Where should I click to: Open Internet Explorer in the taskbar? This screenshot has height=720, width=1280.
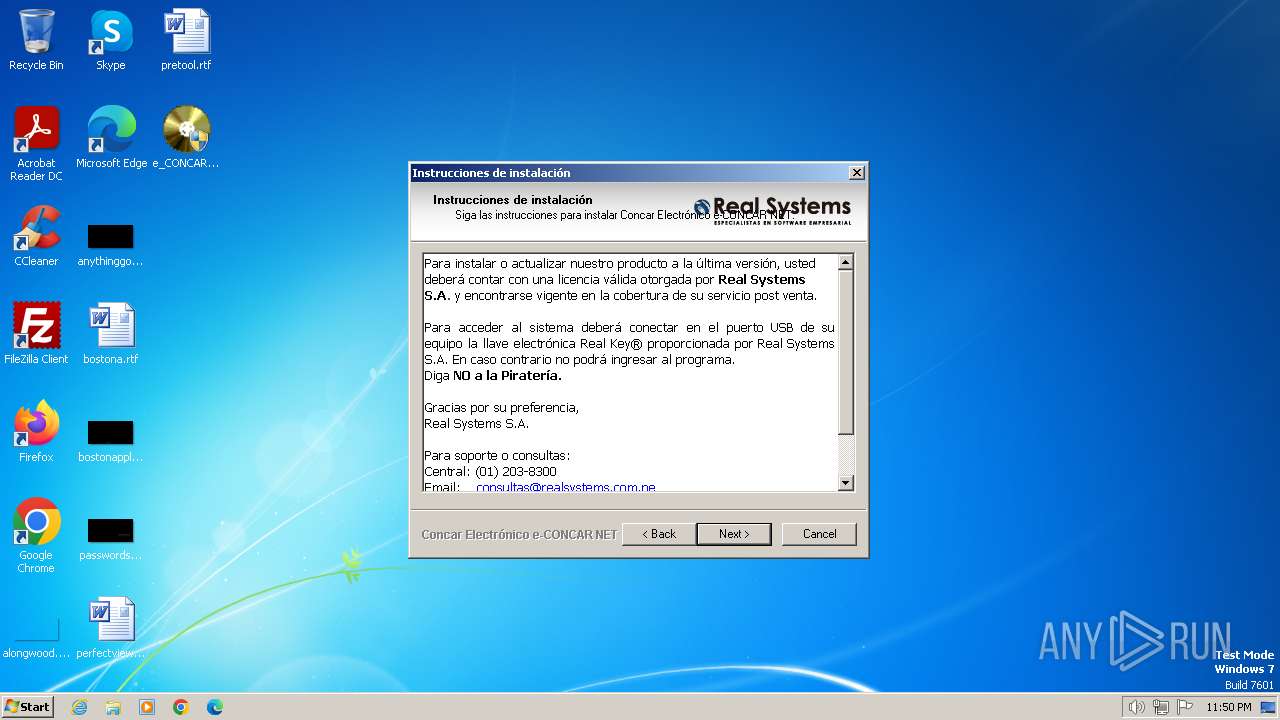tap(79, 707)
